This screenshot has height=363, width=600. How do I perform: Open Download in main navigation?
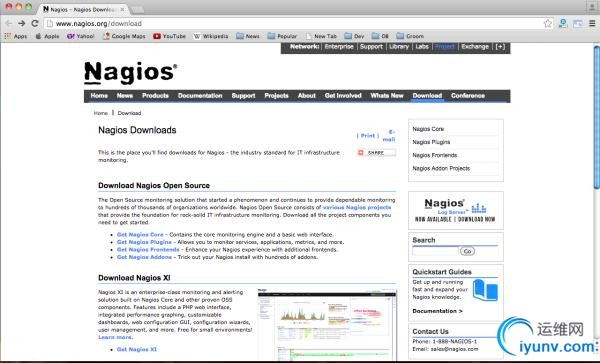[427, 96]
